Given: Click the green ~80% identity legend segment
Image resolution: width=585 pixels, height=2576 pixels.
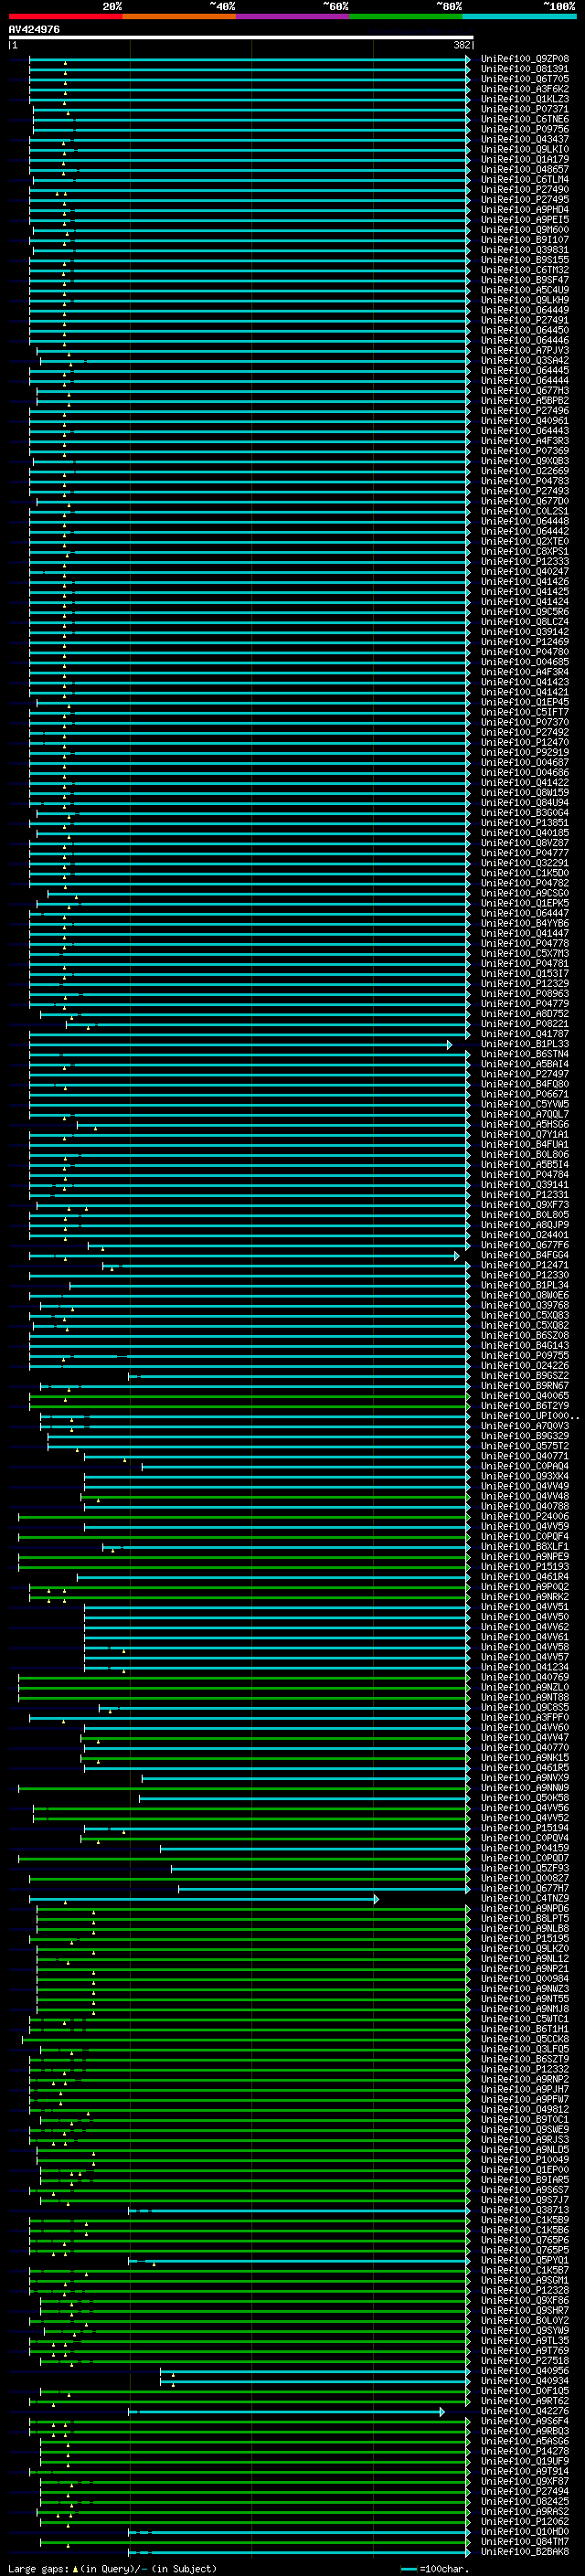Looking at the screenshot, I should point(406,16).
